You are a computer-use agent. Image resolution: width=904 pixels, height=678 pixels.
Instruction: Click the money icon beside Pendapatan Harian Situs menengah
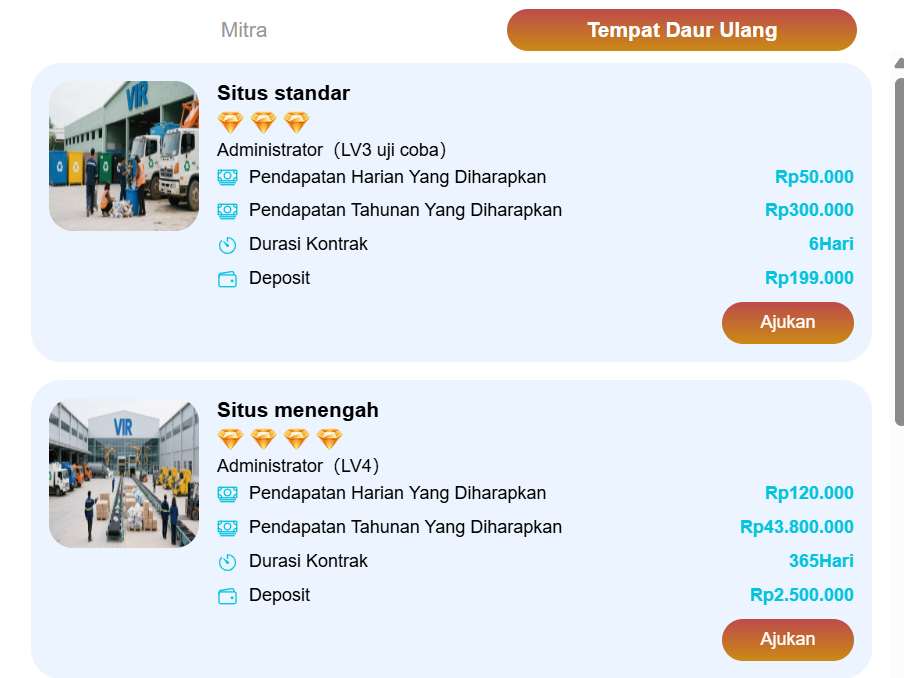point(228,493)
